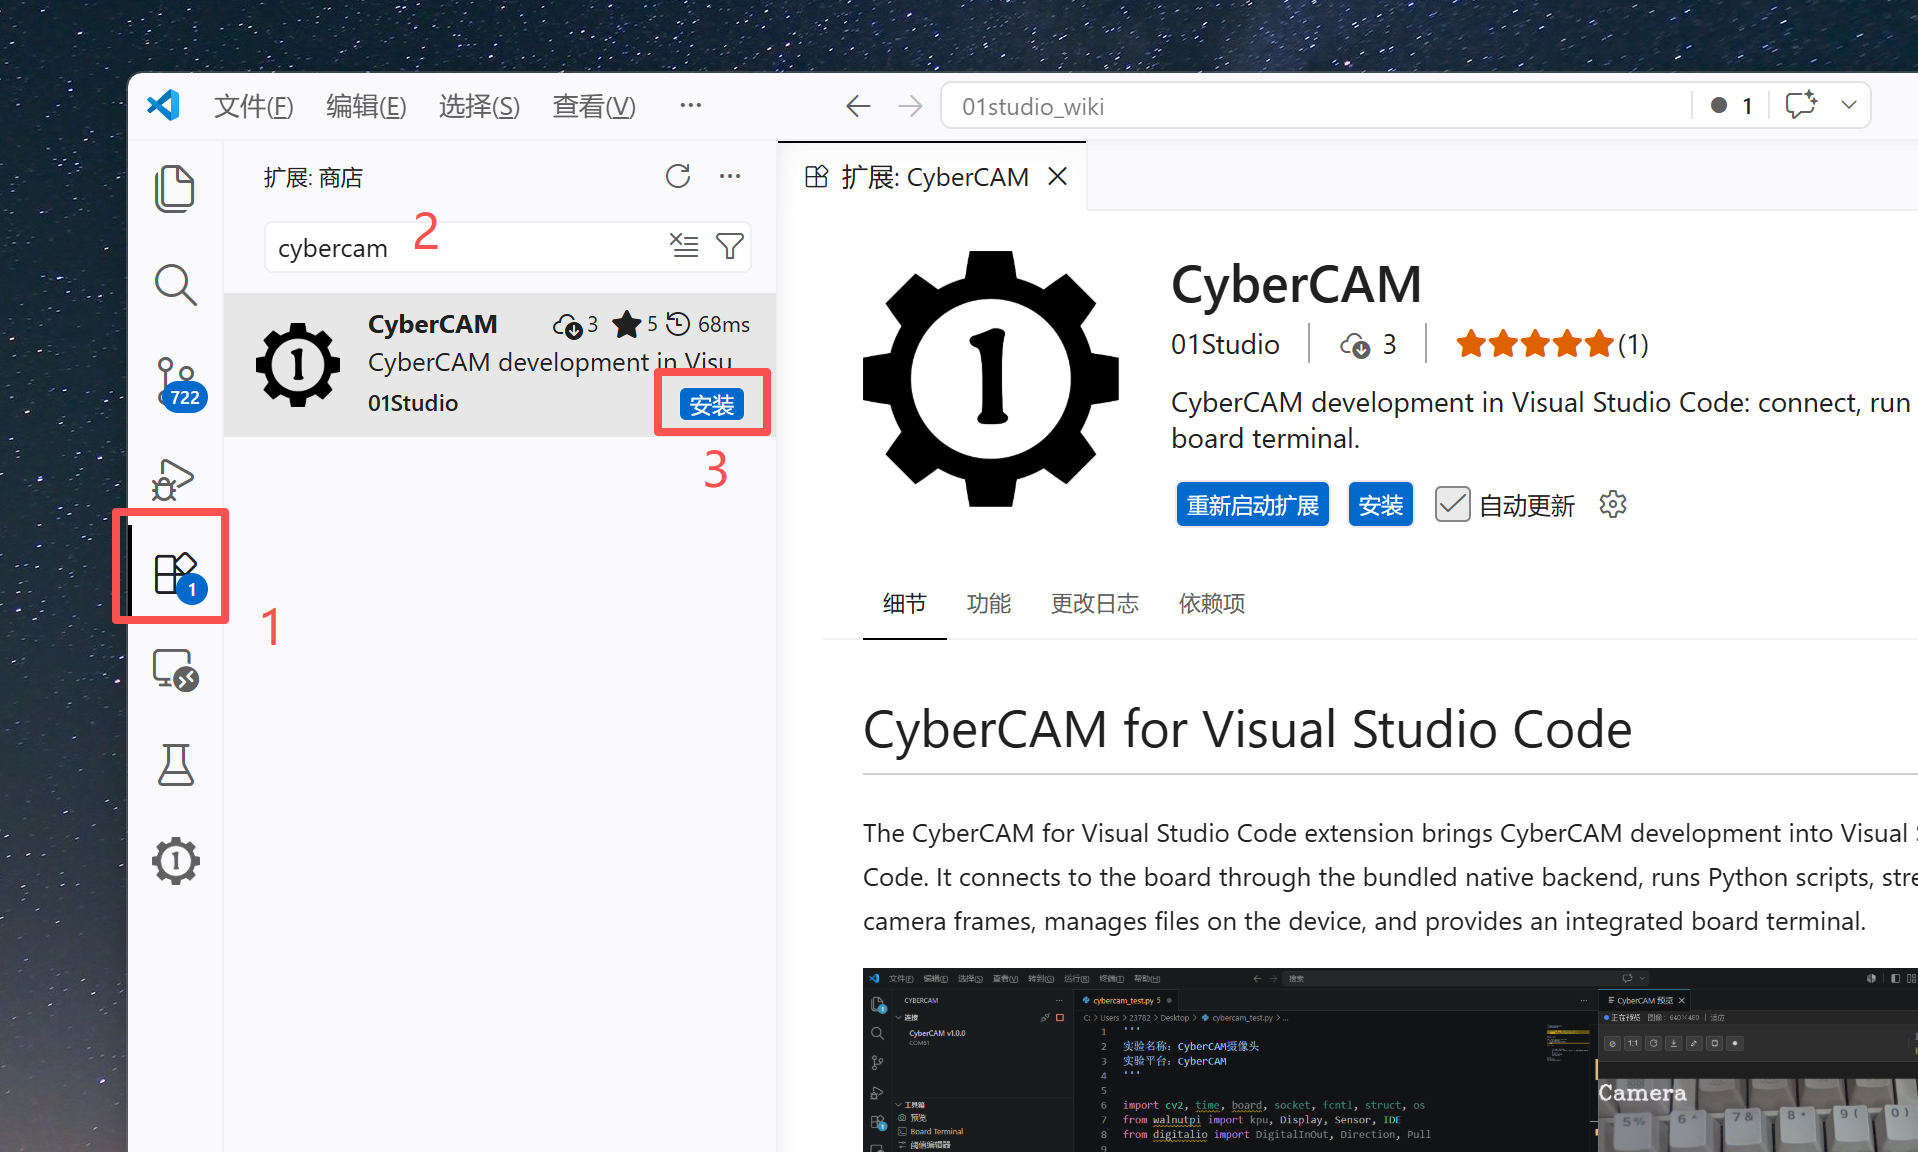Toggle the auto update checkbox

click(1452, 504)
